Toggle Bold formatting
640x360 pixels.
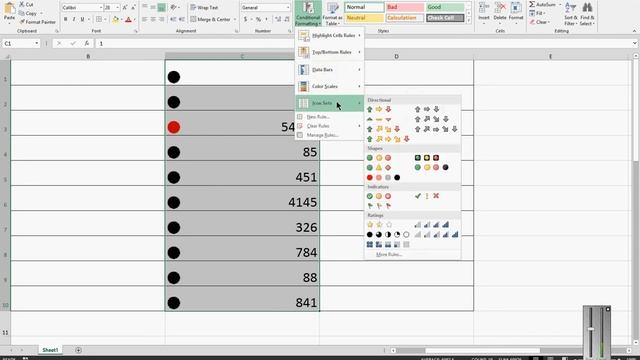(x=65, y=19)
